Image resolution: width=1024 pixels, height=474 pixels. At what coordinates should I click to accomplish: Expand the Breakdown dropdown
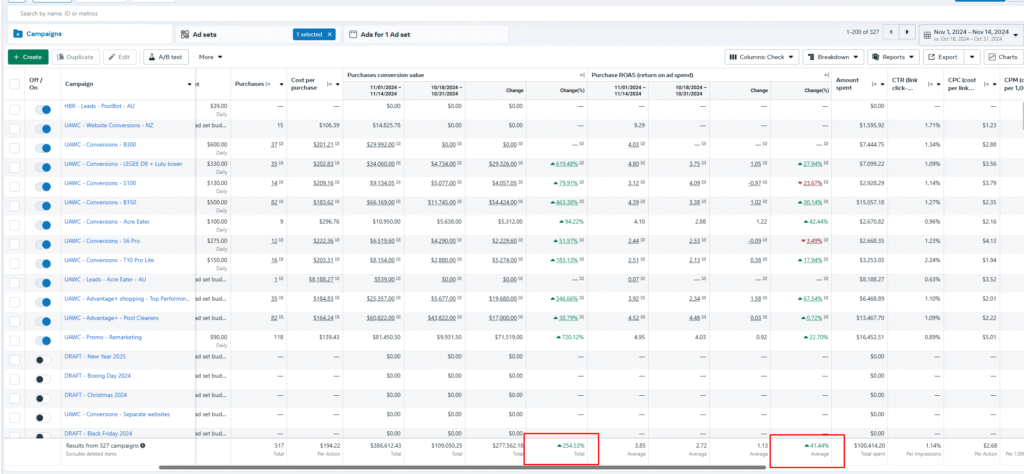[834, 57]
